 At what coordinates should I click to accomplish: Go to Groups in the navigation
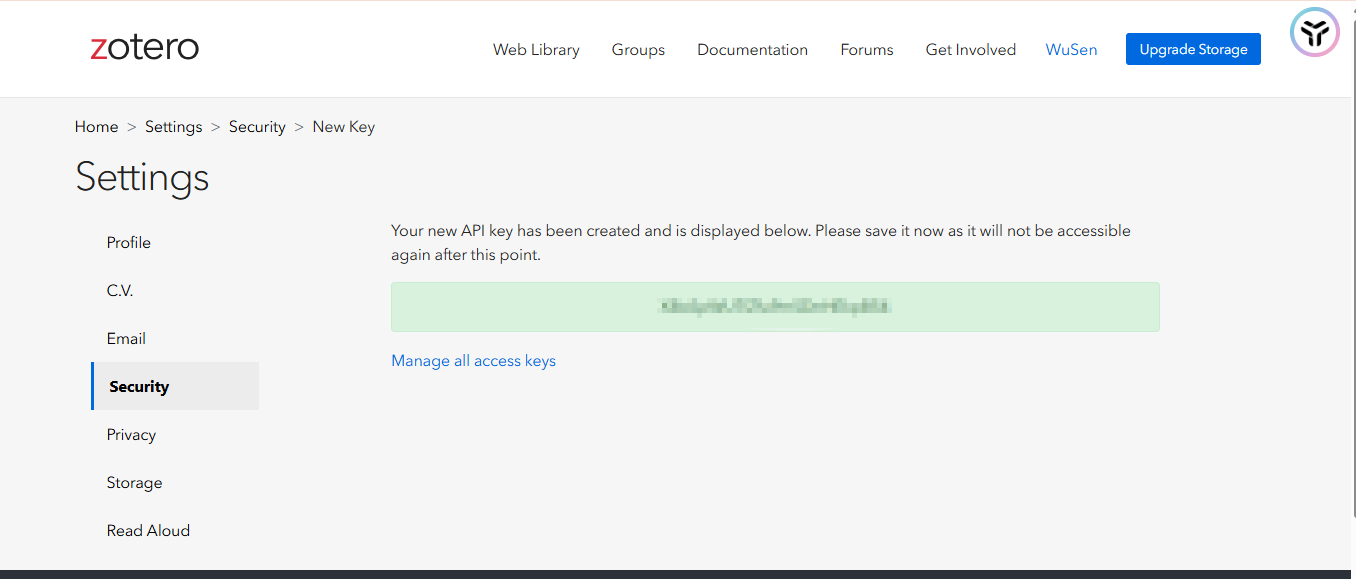(x=638, y=49)
